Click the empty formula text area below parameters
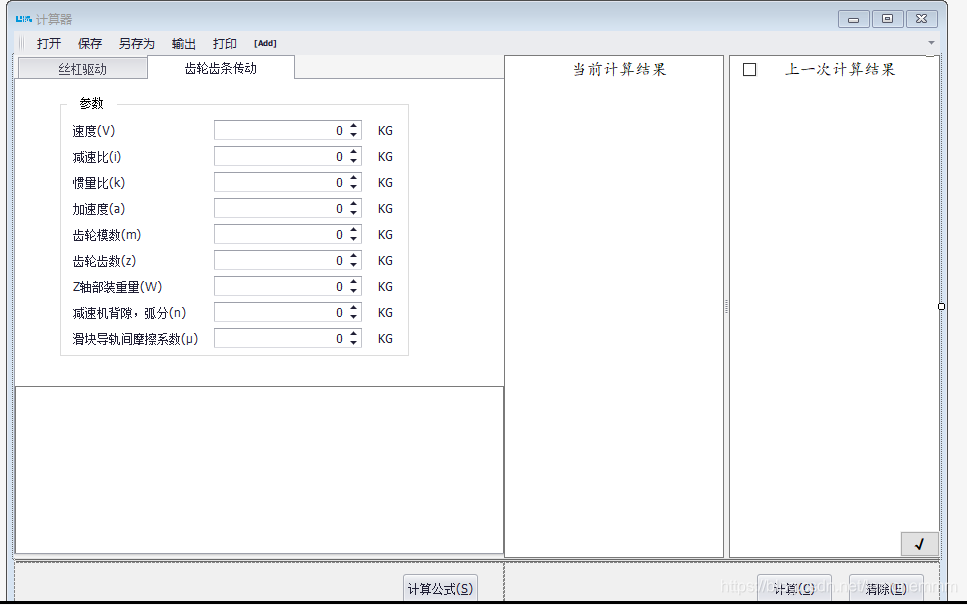 (x=259, y=470)
